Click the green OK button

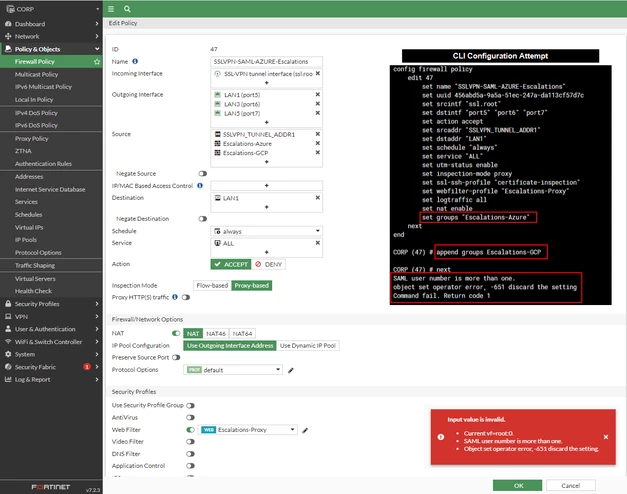pyautogui.click(x=518, y=486)
